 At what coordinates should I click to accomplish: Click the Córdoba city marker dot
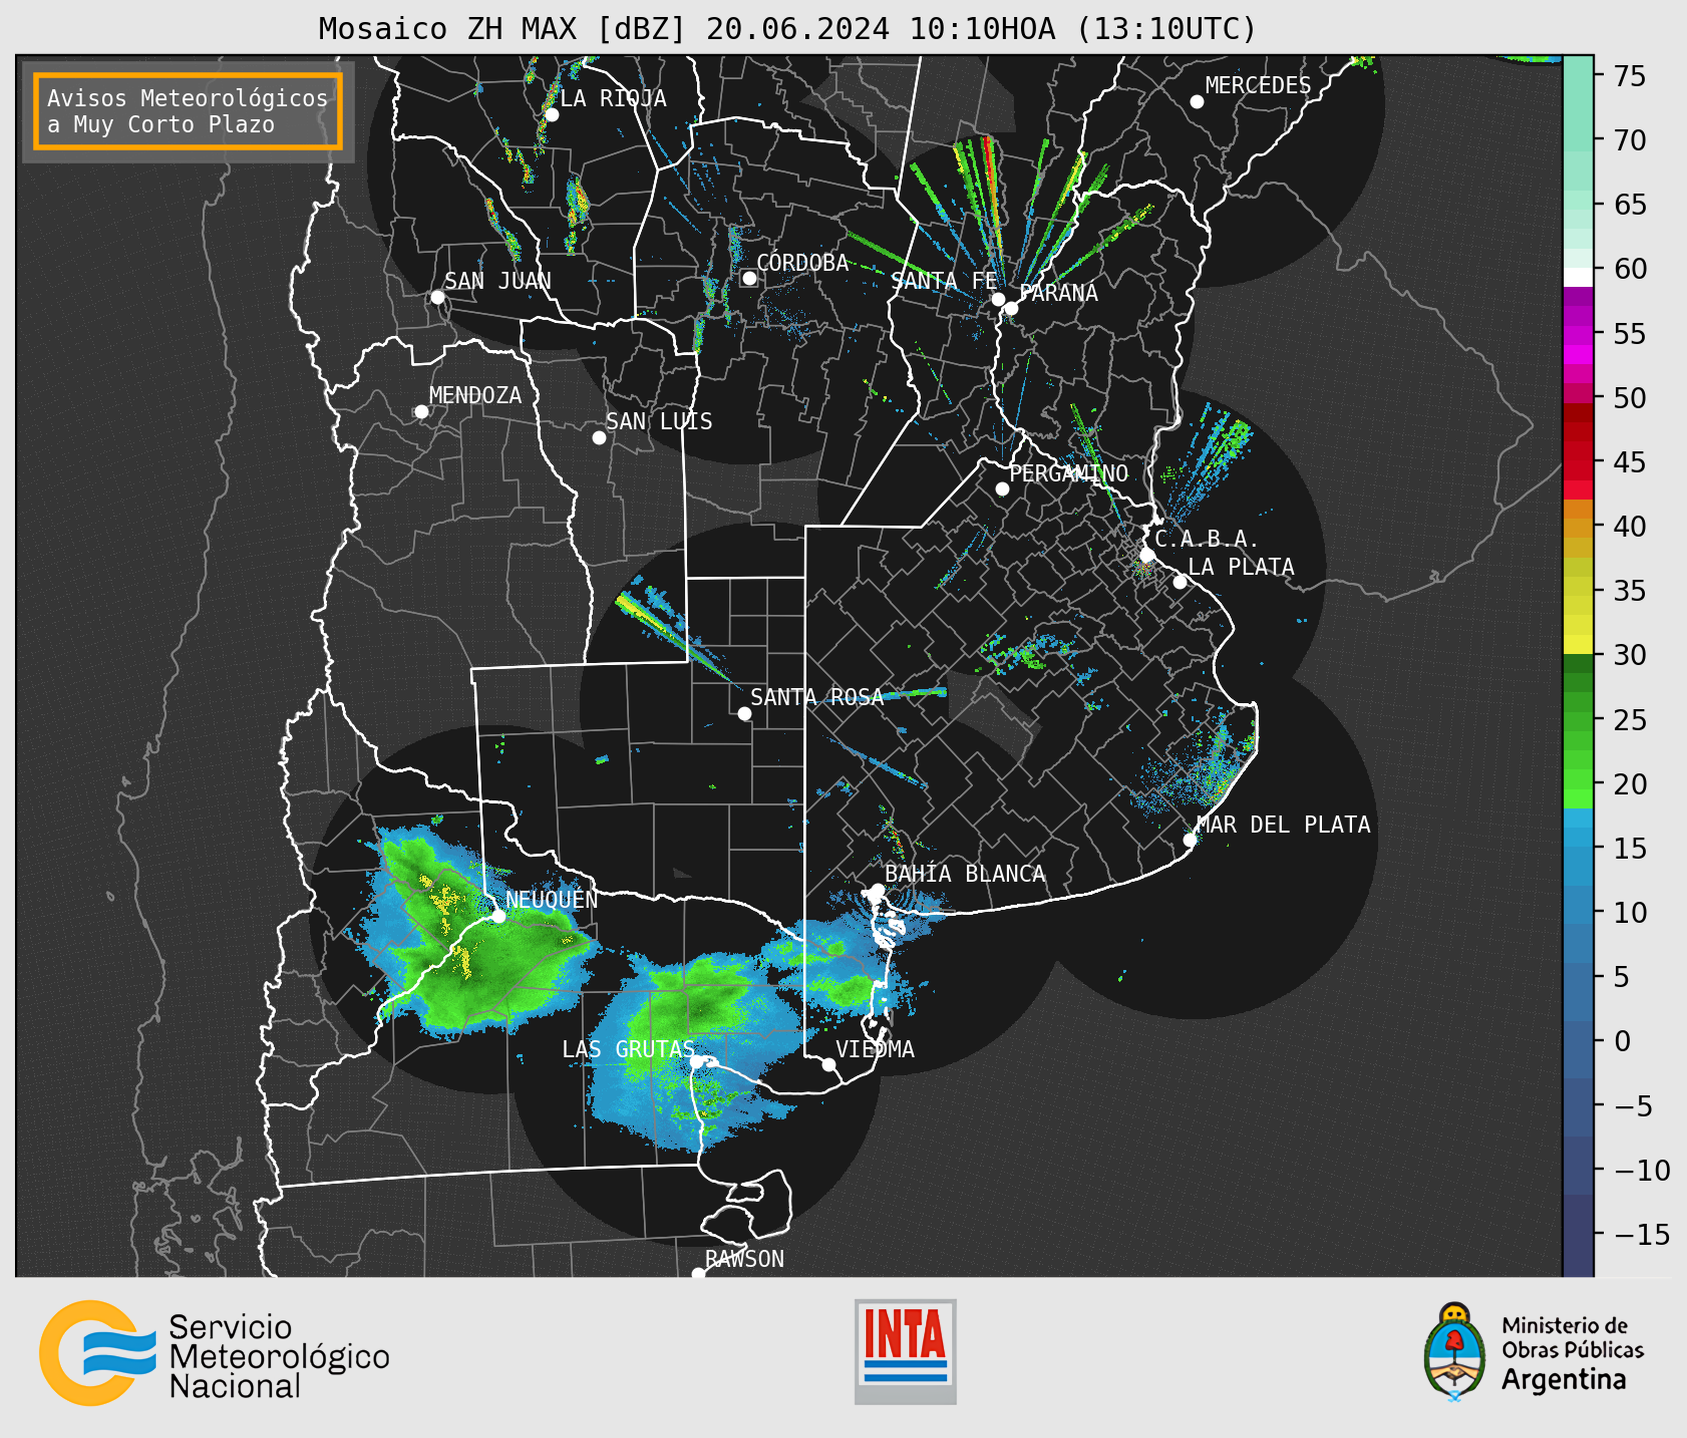tap(749, 278)
